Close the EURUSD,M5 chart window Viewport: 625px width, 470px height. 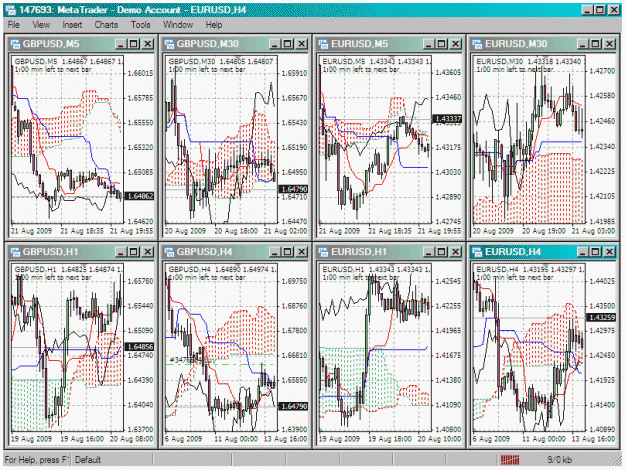(455, 44)
